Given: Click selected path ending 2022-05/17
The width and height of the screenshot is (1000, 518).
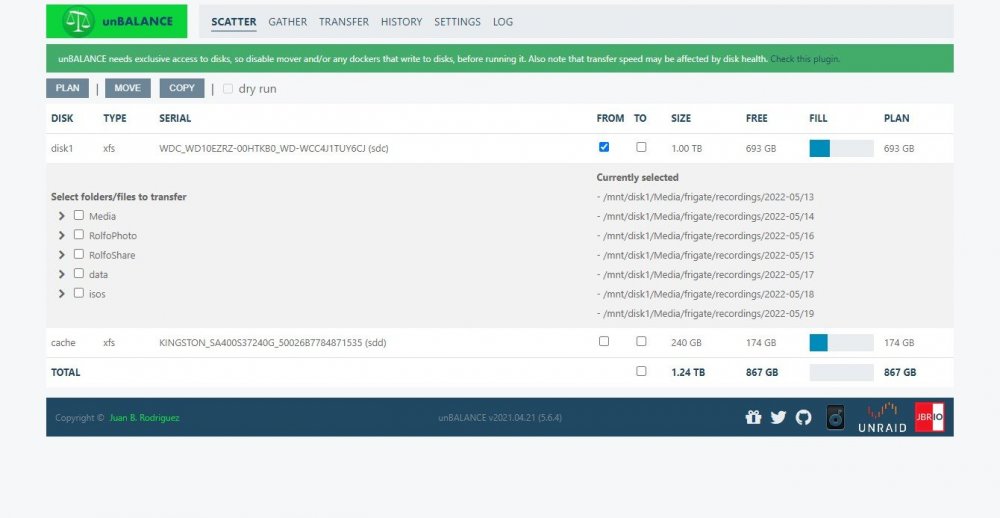Looking at the screenshot, I should coord(705,275).
